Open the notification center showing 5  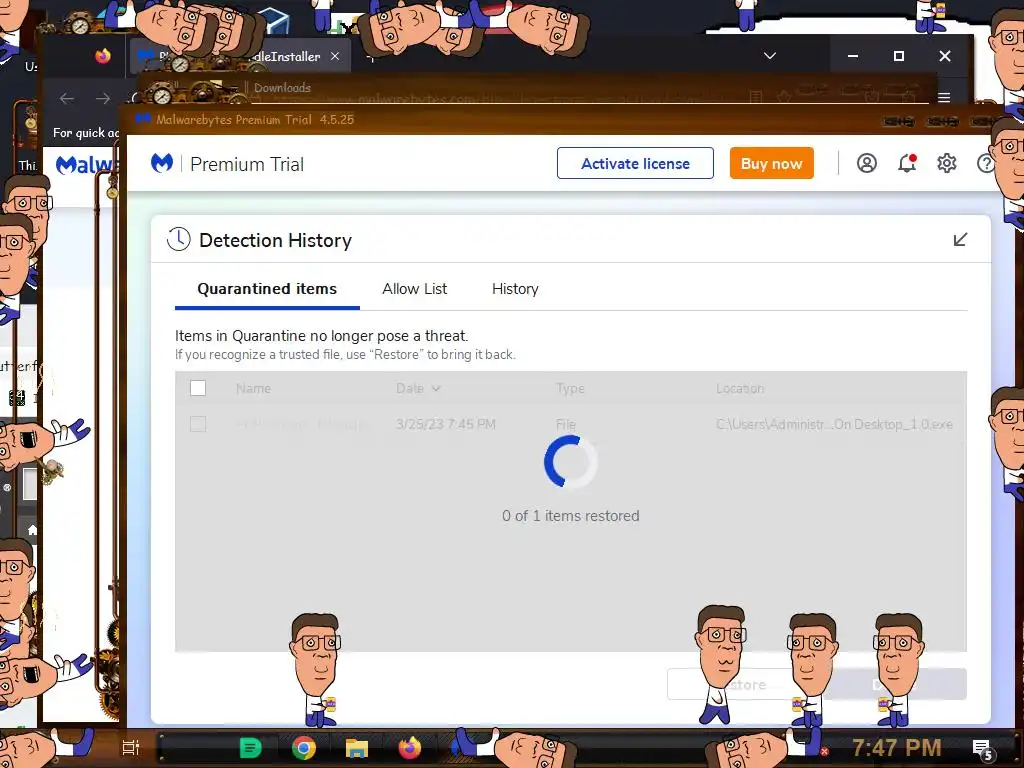pos(982,749)
